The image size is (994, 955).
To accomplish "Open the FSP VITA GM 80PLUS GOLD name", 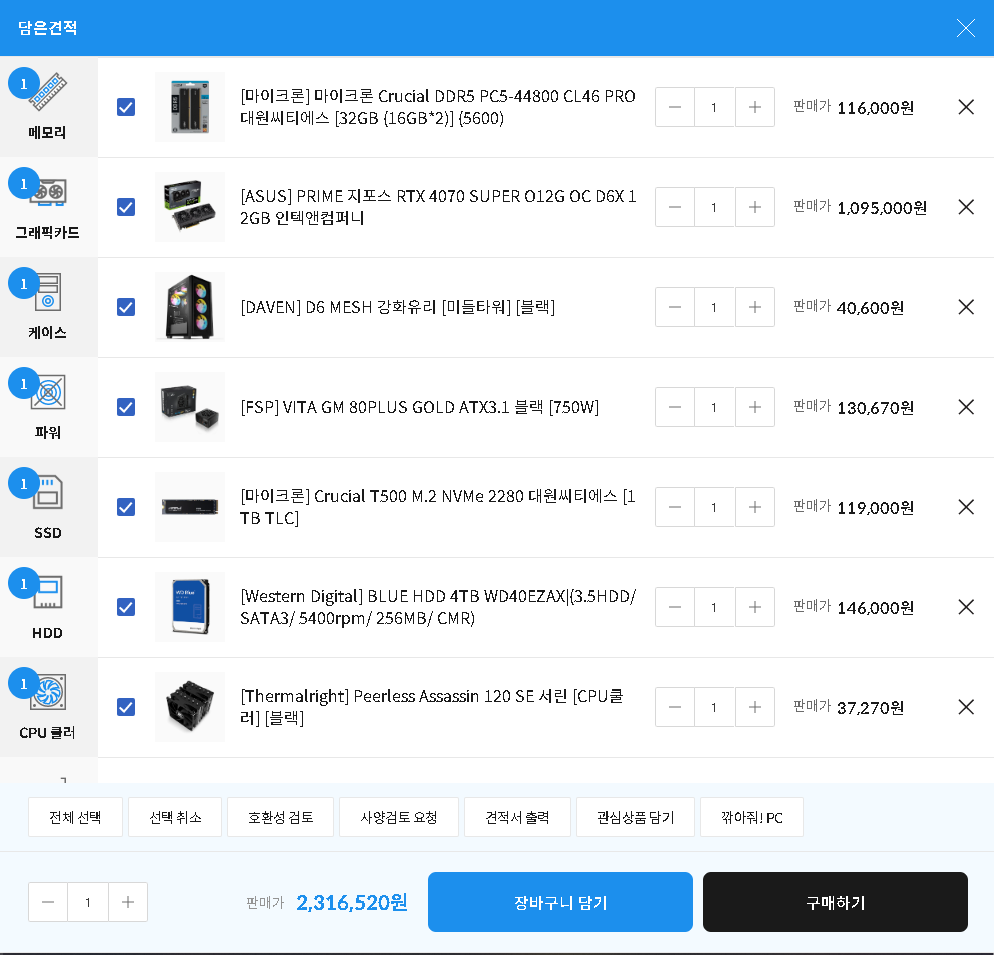I will click(420, 407).
